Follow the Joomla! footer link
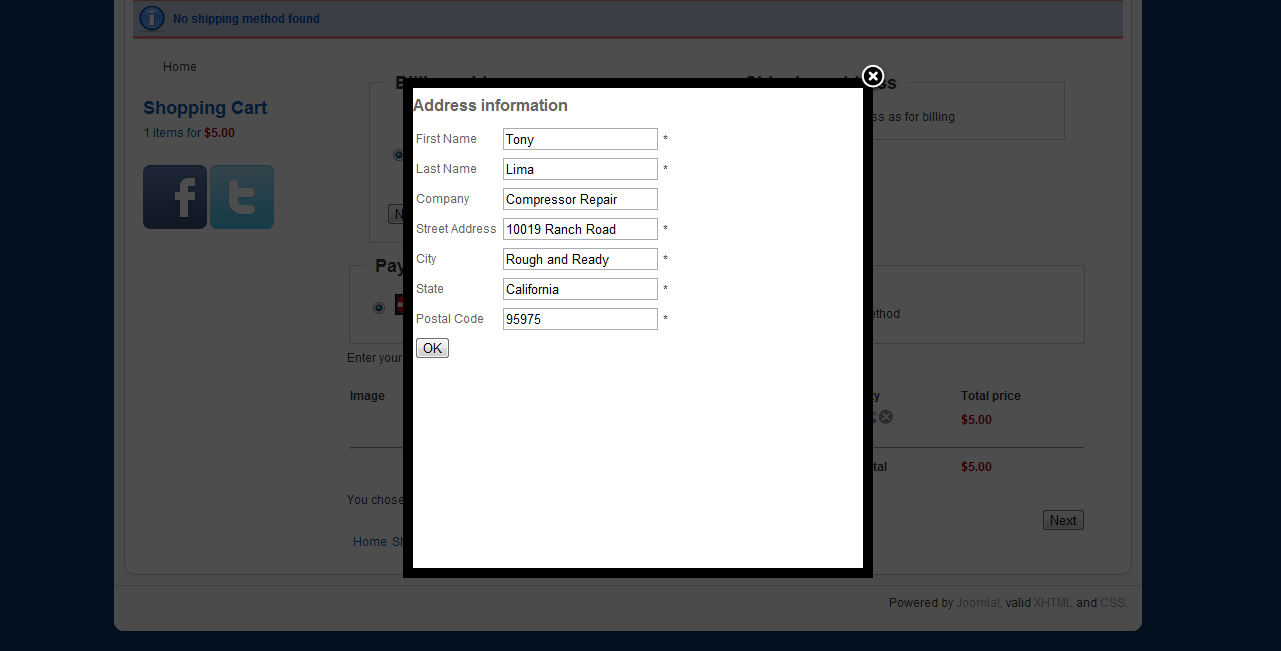The width and height of the screenshot is (1281, 651). click(978, 603)
